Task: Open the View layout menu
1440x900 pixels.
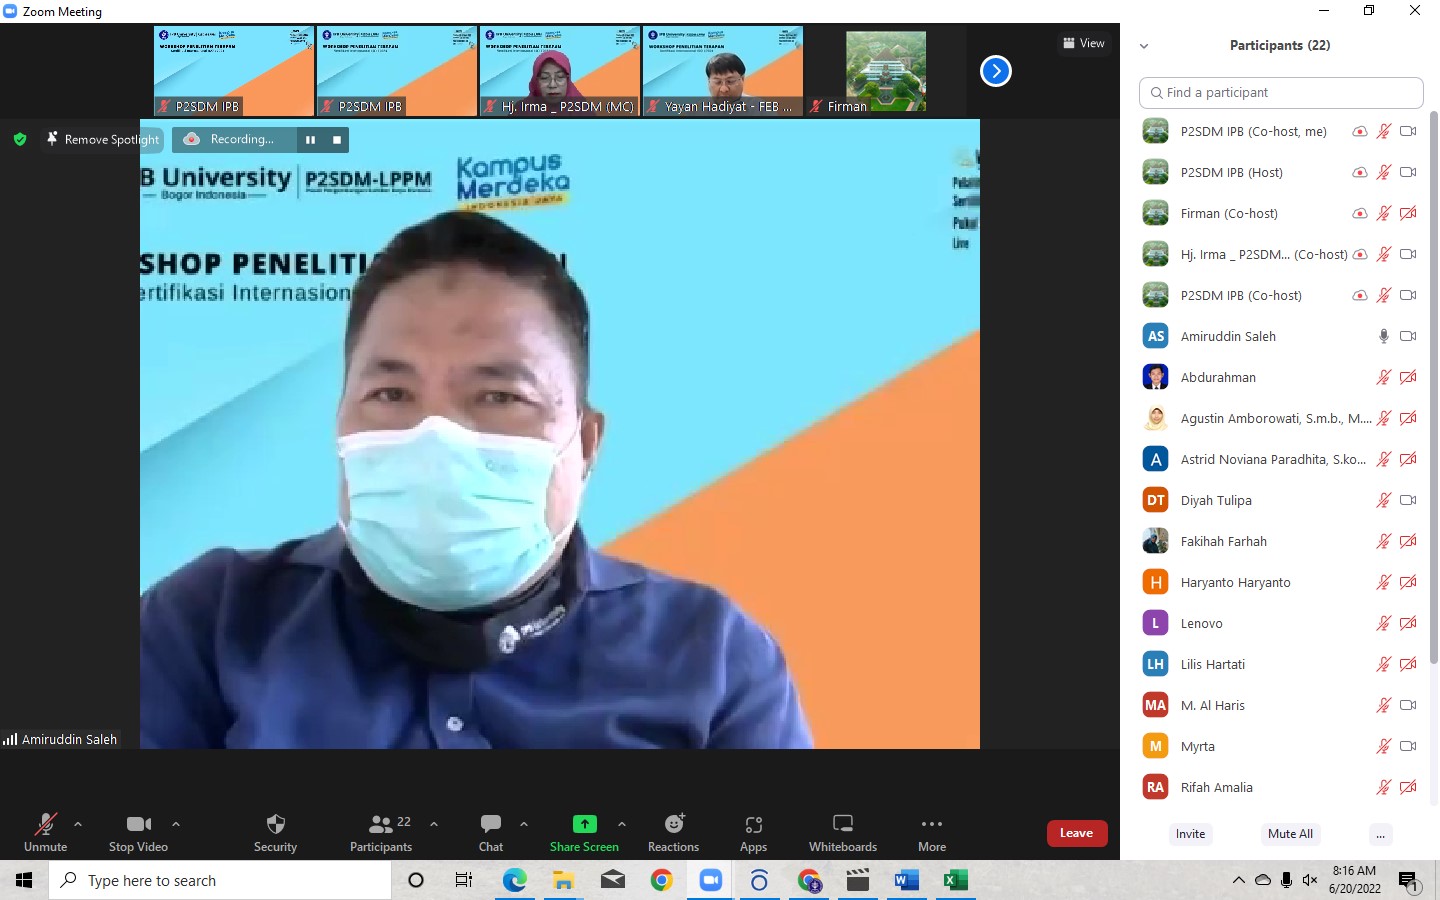Action: [x=1084, y=43]
